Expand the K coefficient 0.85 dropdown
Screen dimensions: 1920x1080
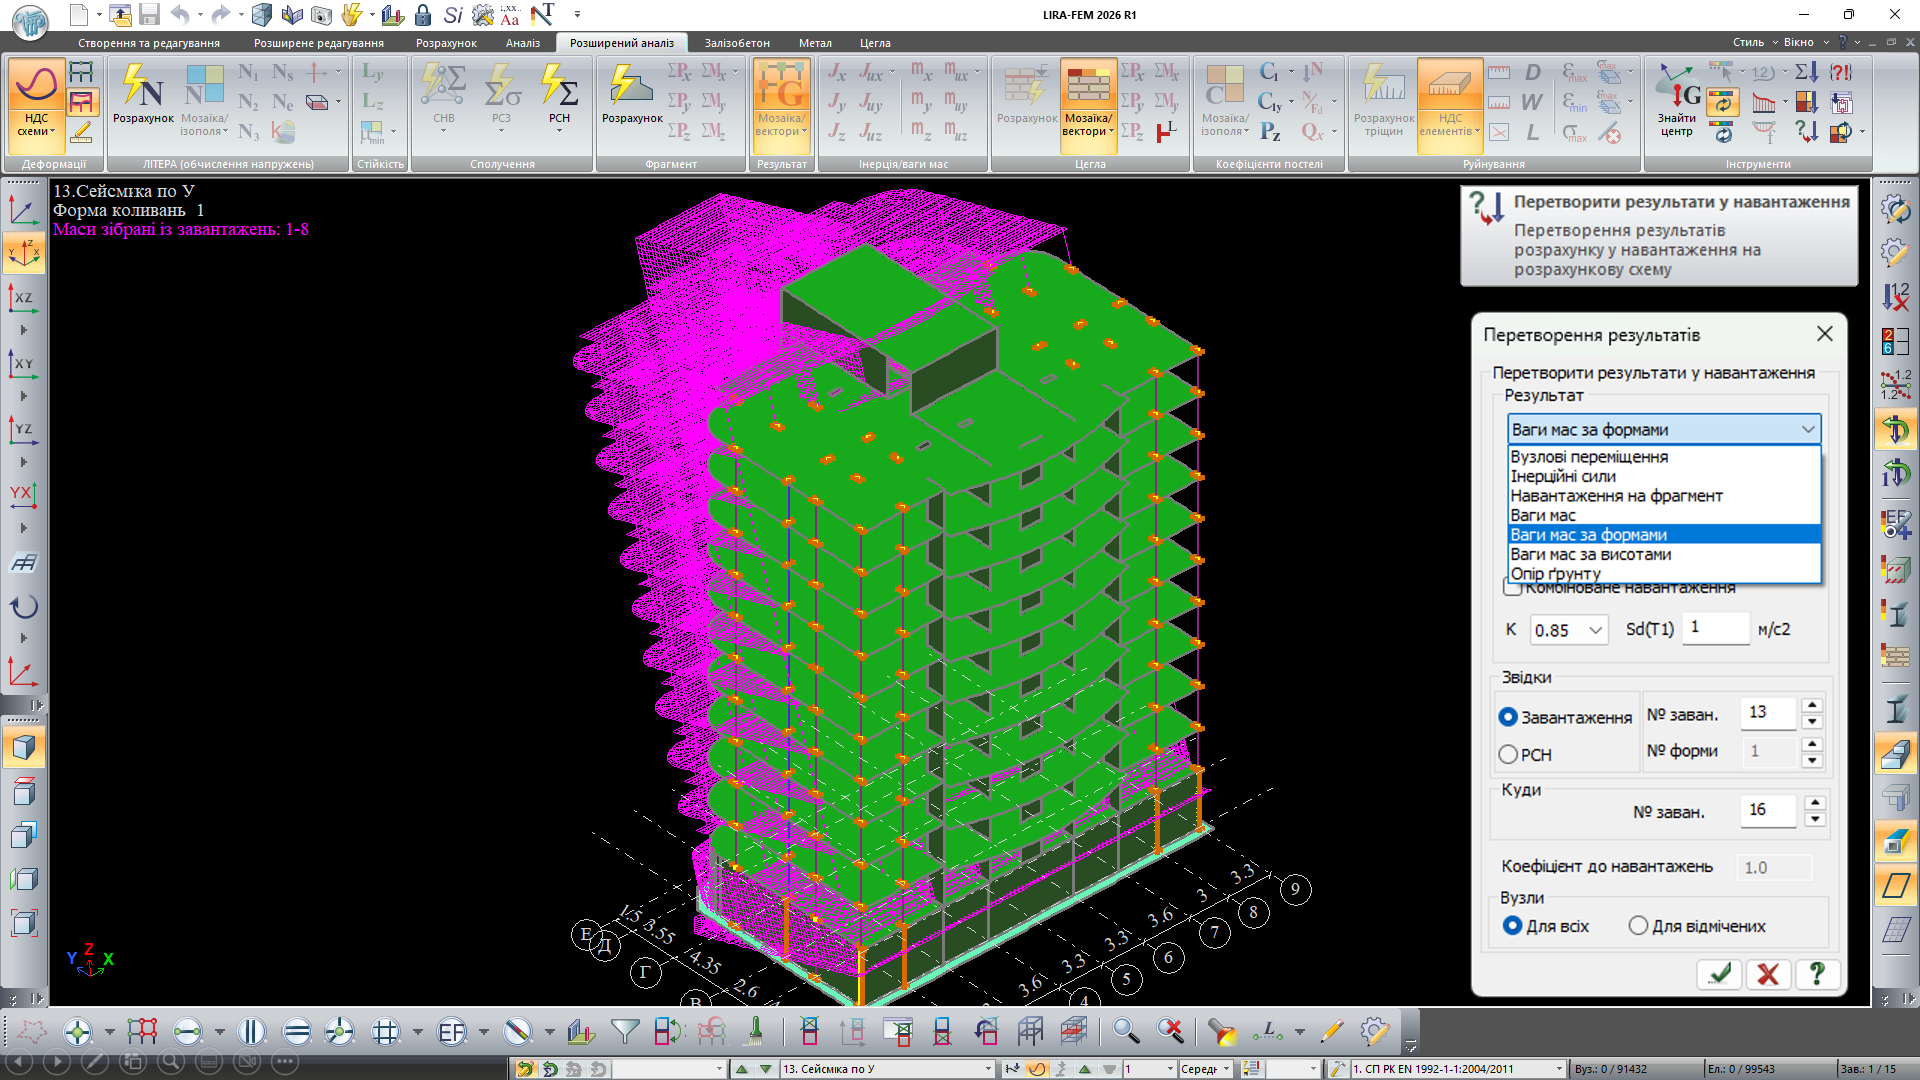[x=1595, y=630]
